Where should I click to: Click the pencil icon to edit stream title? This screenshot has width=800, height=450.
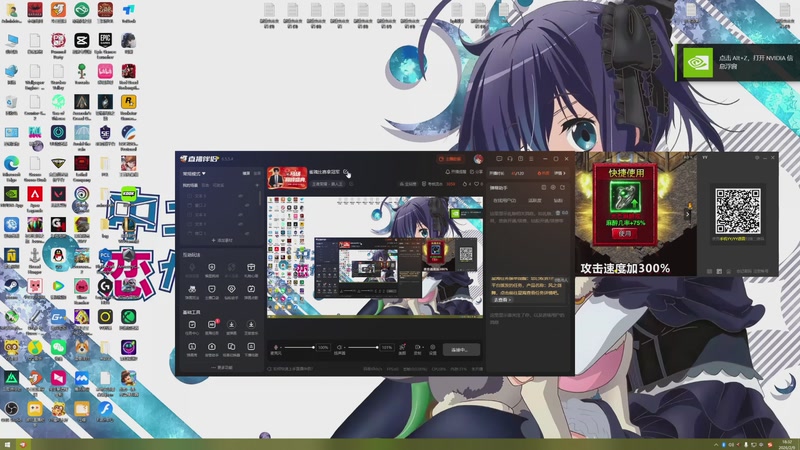345,172
